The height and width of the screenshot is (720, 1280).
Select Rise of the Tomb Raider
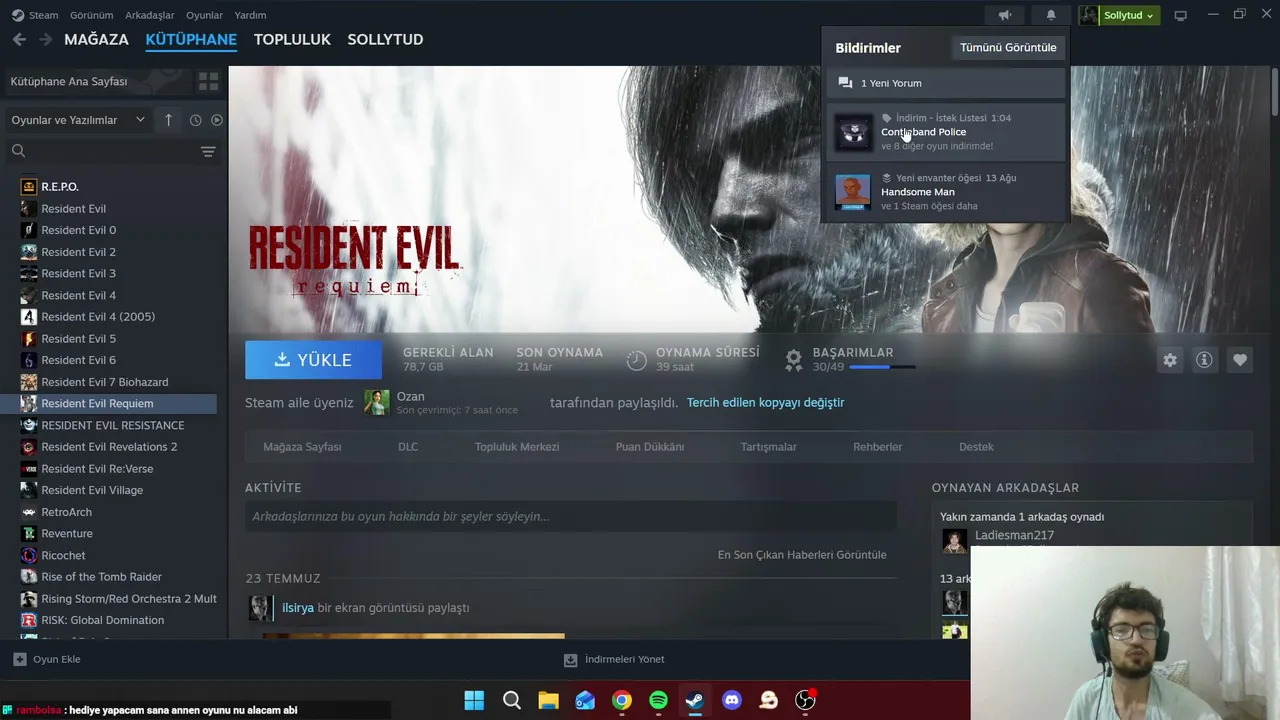(101, 577)
